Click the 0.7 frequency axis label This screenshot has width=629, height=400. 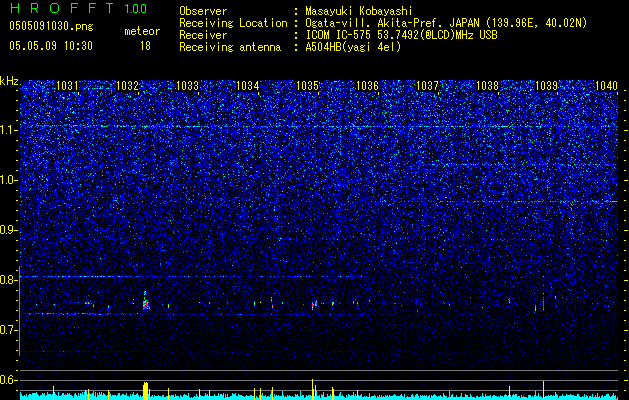tap(8, 330)
